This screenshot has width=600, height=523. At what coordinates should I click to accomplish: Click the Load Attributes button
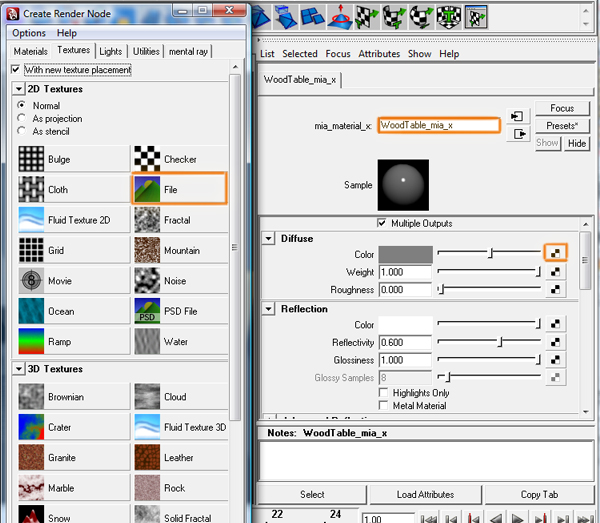coord(425,494)
